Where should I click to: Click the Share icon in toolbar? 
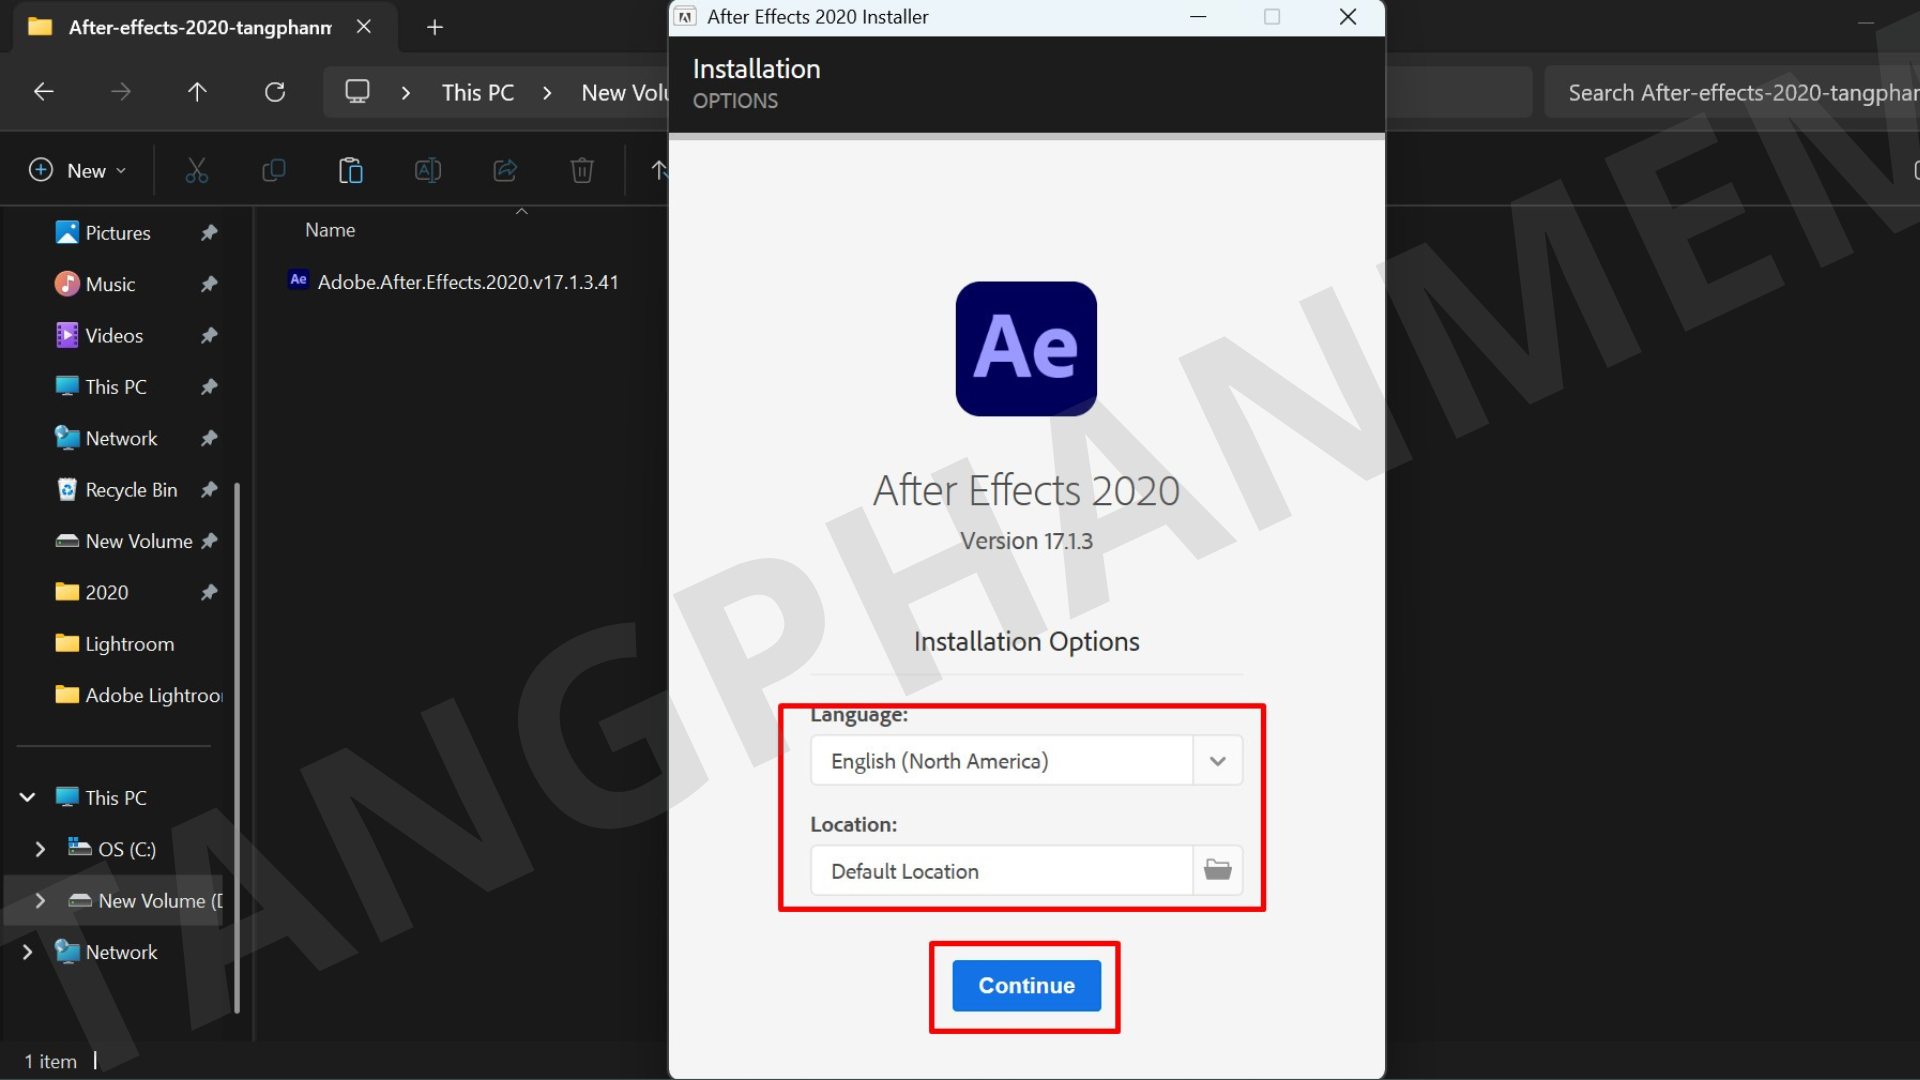505,171
